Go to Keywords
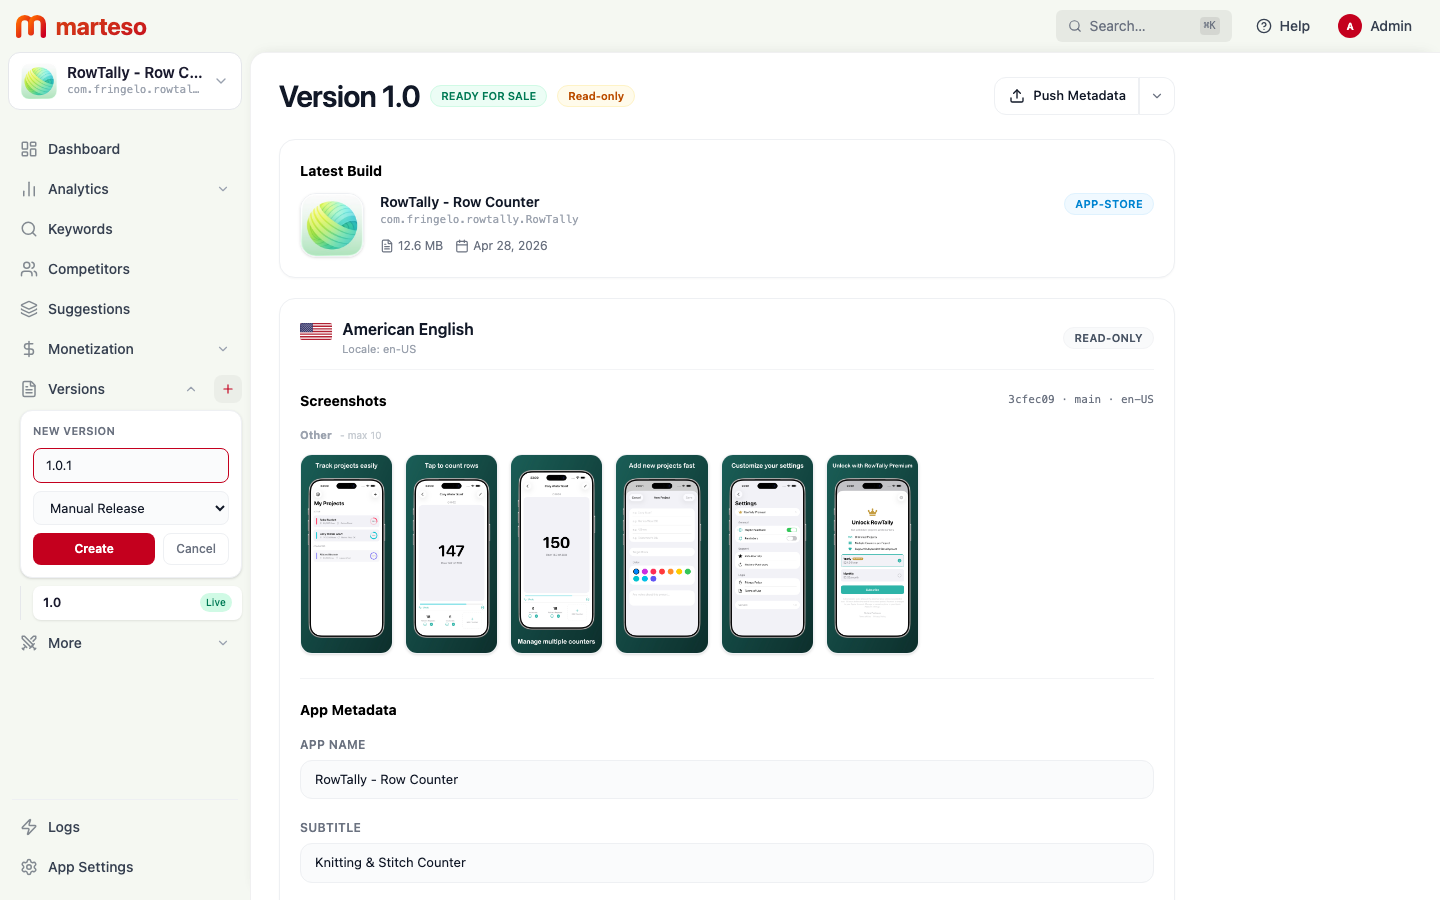This screenshot has width=1440, height=900. click(125, 229)
